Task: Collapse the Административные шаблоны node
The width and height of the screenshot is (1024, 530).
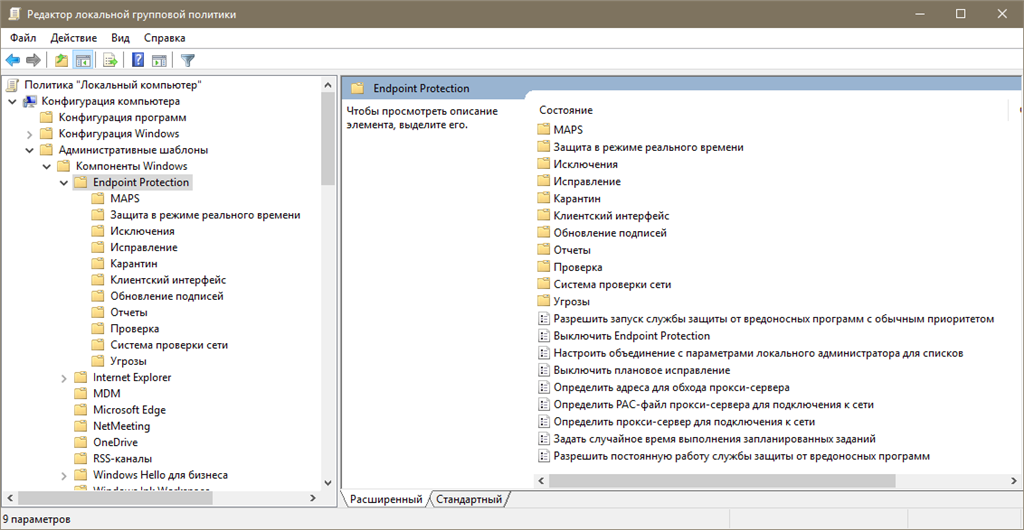Action: 29,150
